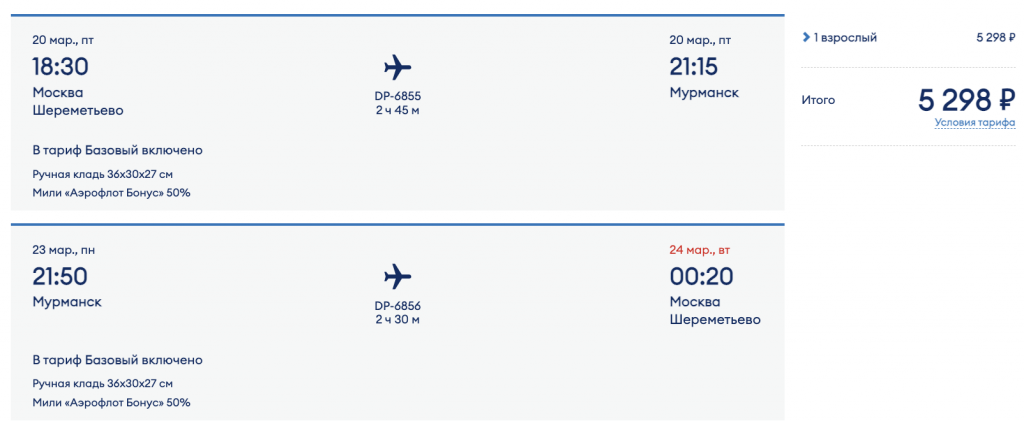Viewport: 1024px width, 421px height.
Task: Click the "2 ч 30 м" flight duration
Action: pyautogui.click(x=397, y=320)
